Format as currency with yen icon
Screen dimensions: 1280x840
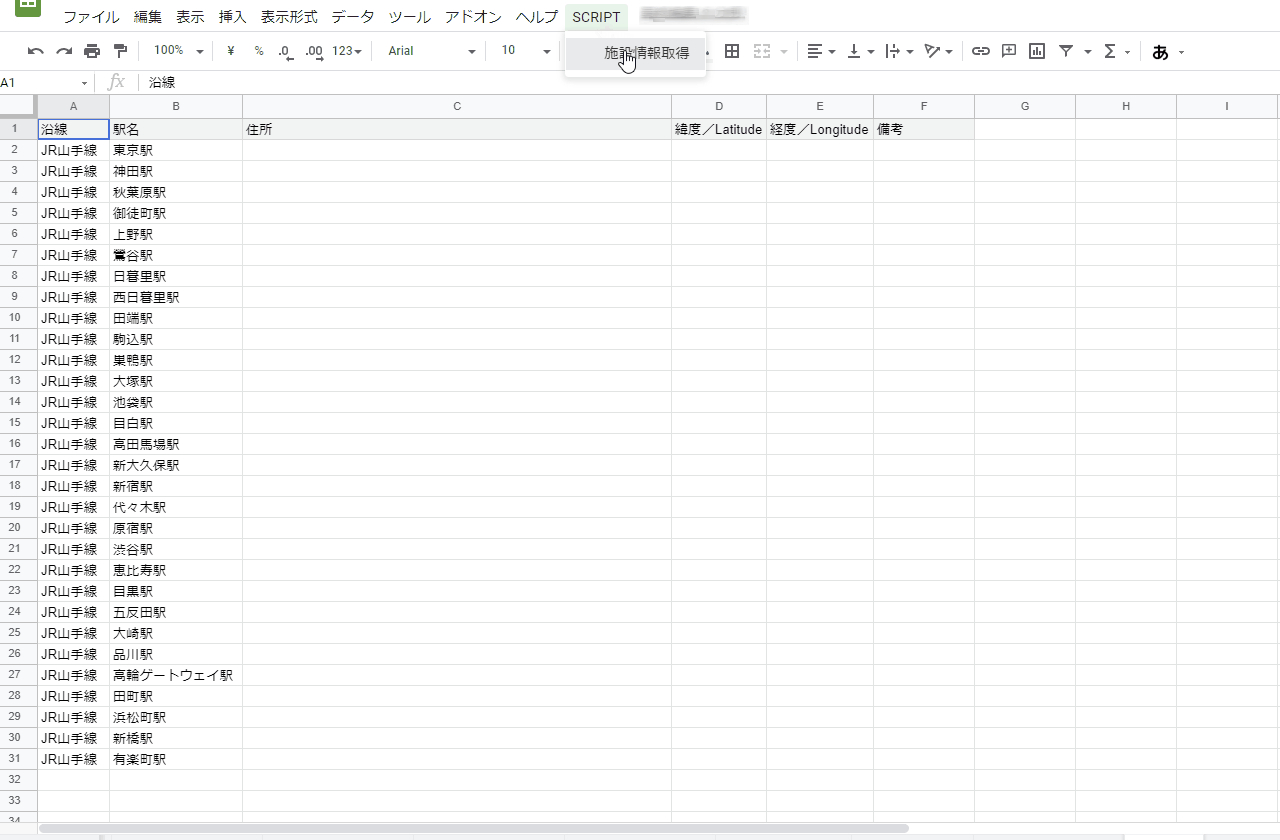click(231, 51)
